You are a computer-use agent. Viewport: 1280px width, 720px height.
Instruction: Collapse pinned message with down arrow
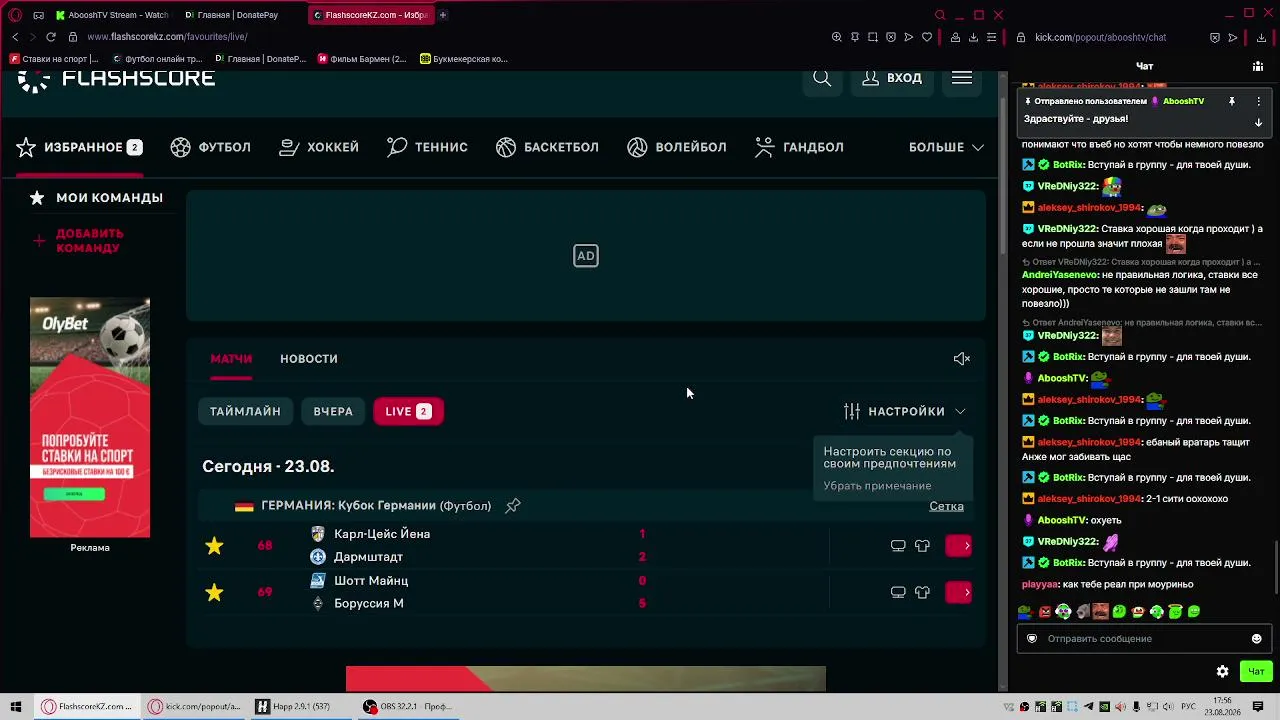tap(1258, 122)
